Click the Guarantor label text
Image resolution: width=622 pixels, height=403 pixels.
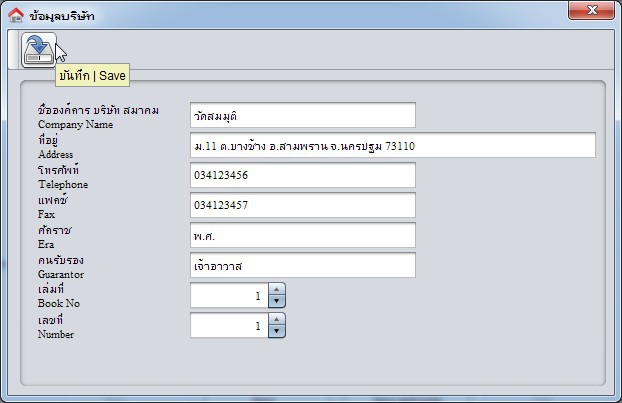[61, 274]
